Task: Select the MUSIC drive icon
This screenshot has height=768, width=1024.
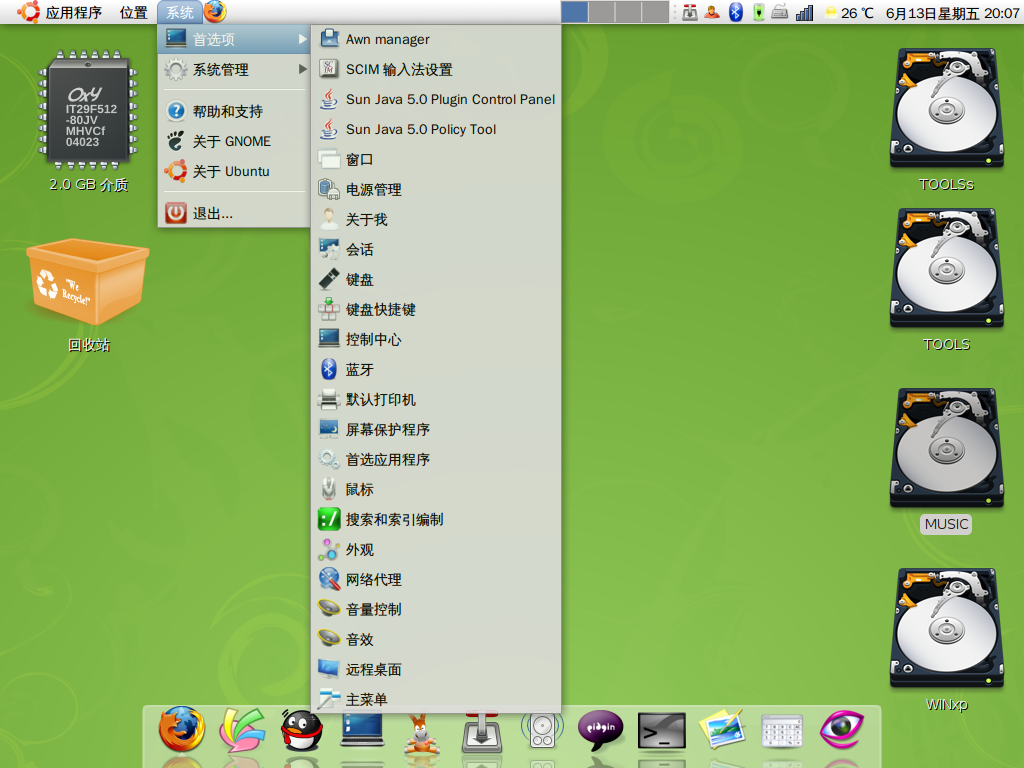Action: coord(946,460)
